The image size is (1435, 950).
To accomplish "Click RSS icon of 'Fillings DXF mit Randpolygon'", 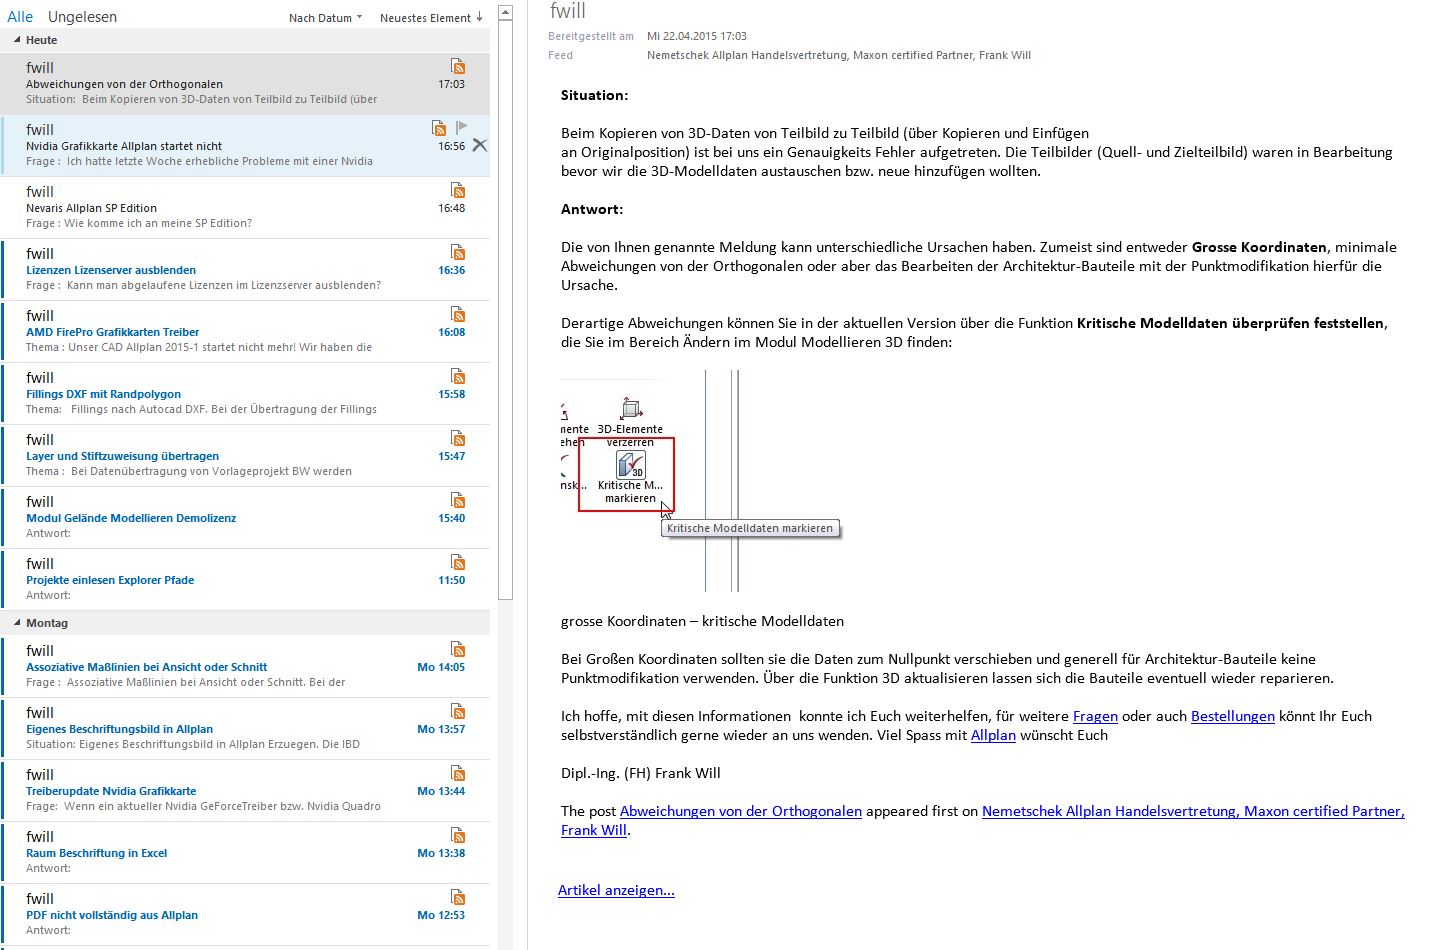I will tap(458, 376).
